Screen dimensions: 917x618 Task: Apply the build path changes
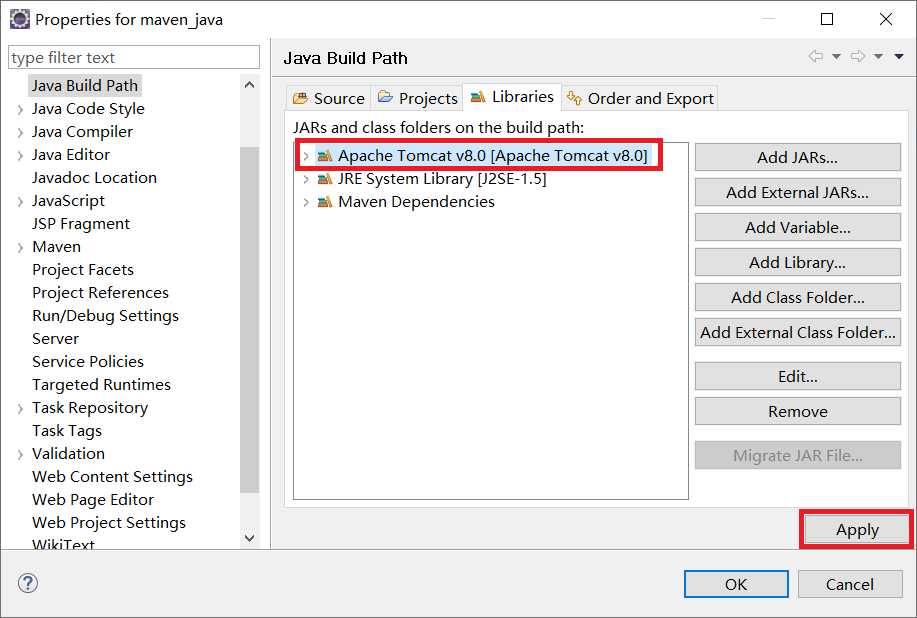tap(857, 530)
